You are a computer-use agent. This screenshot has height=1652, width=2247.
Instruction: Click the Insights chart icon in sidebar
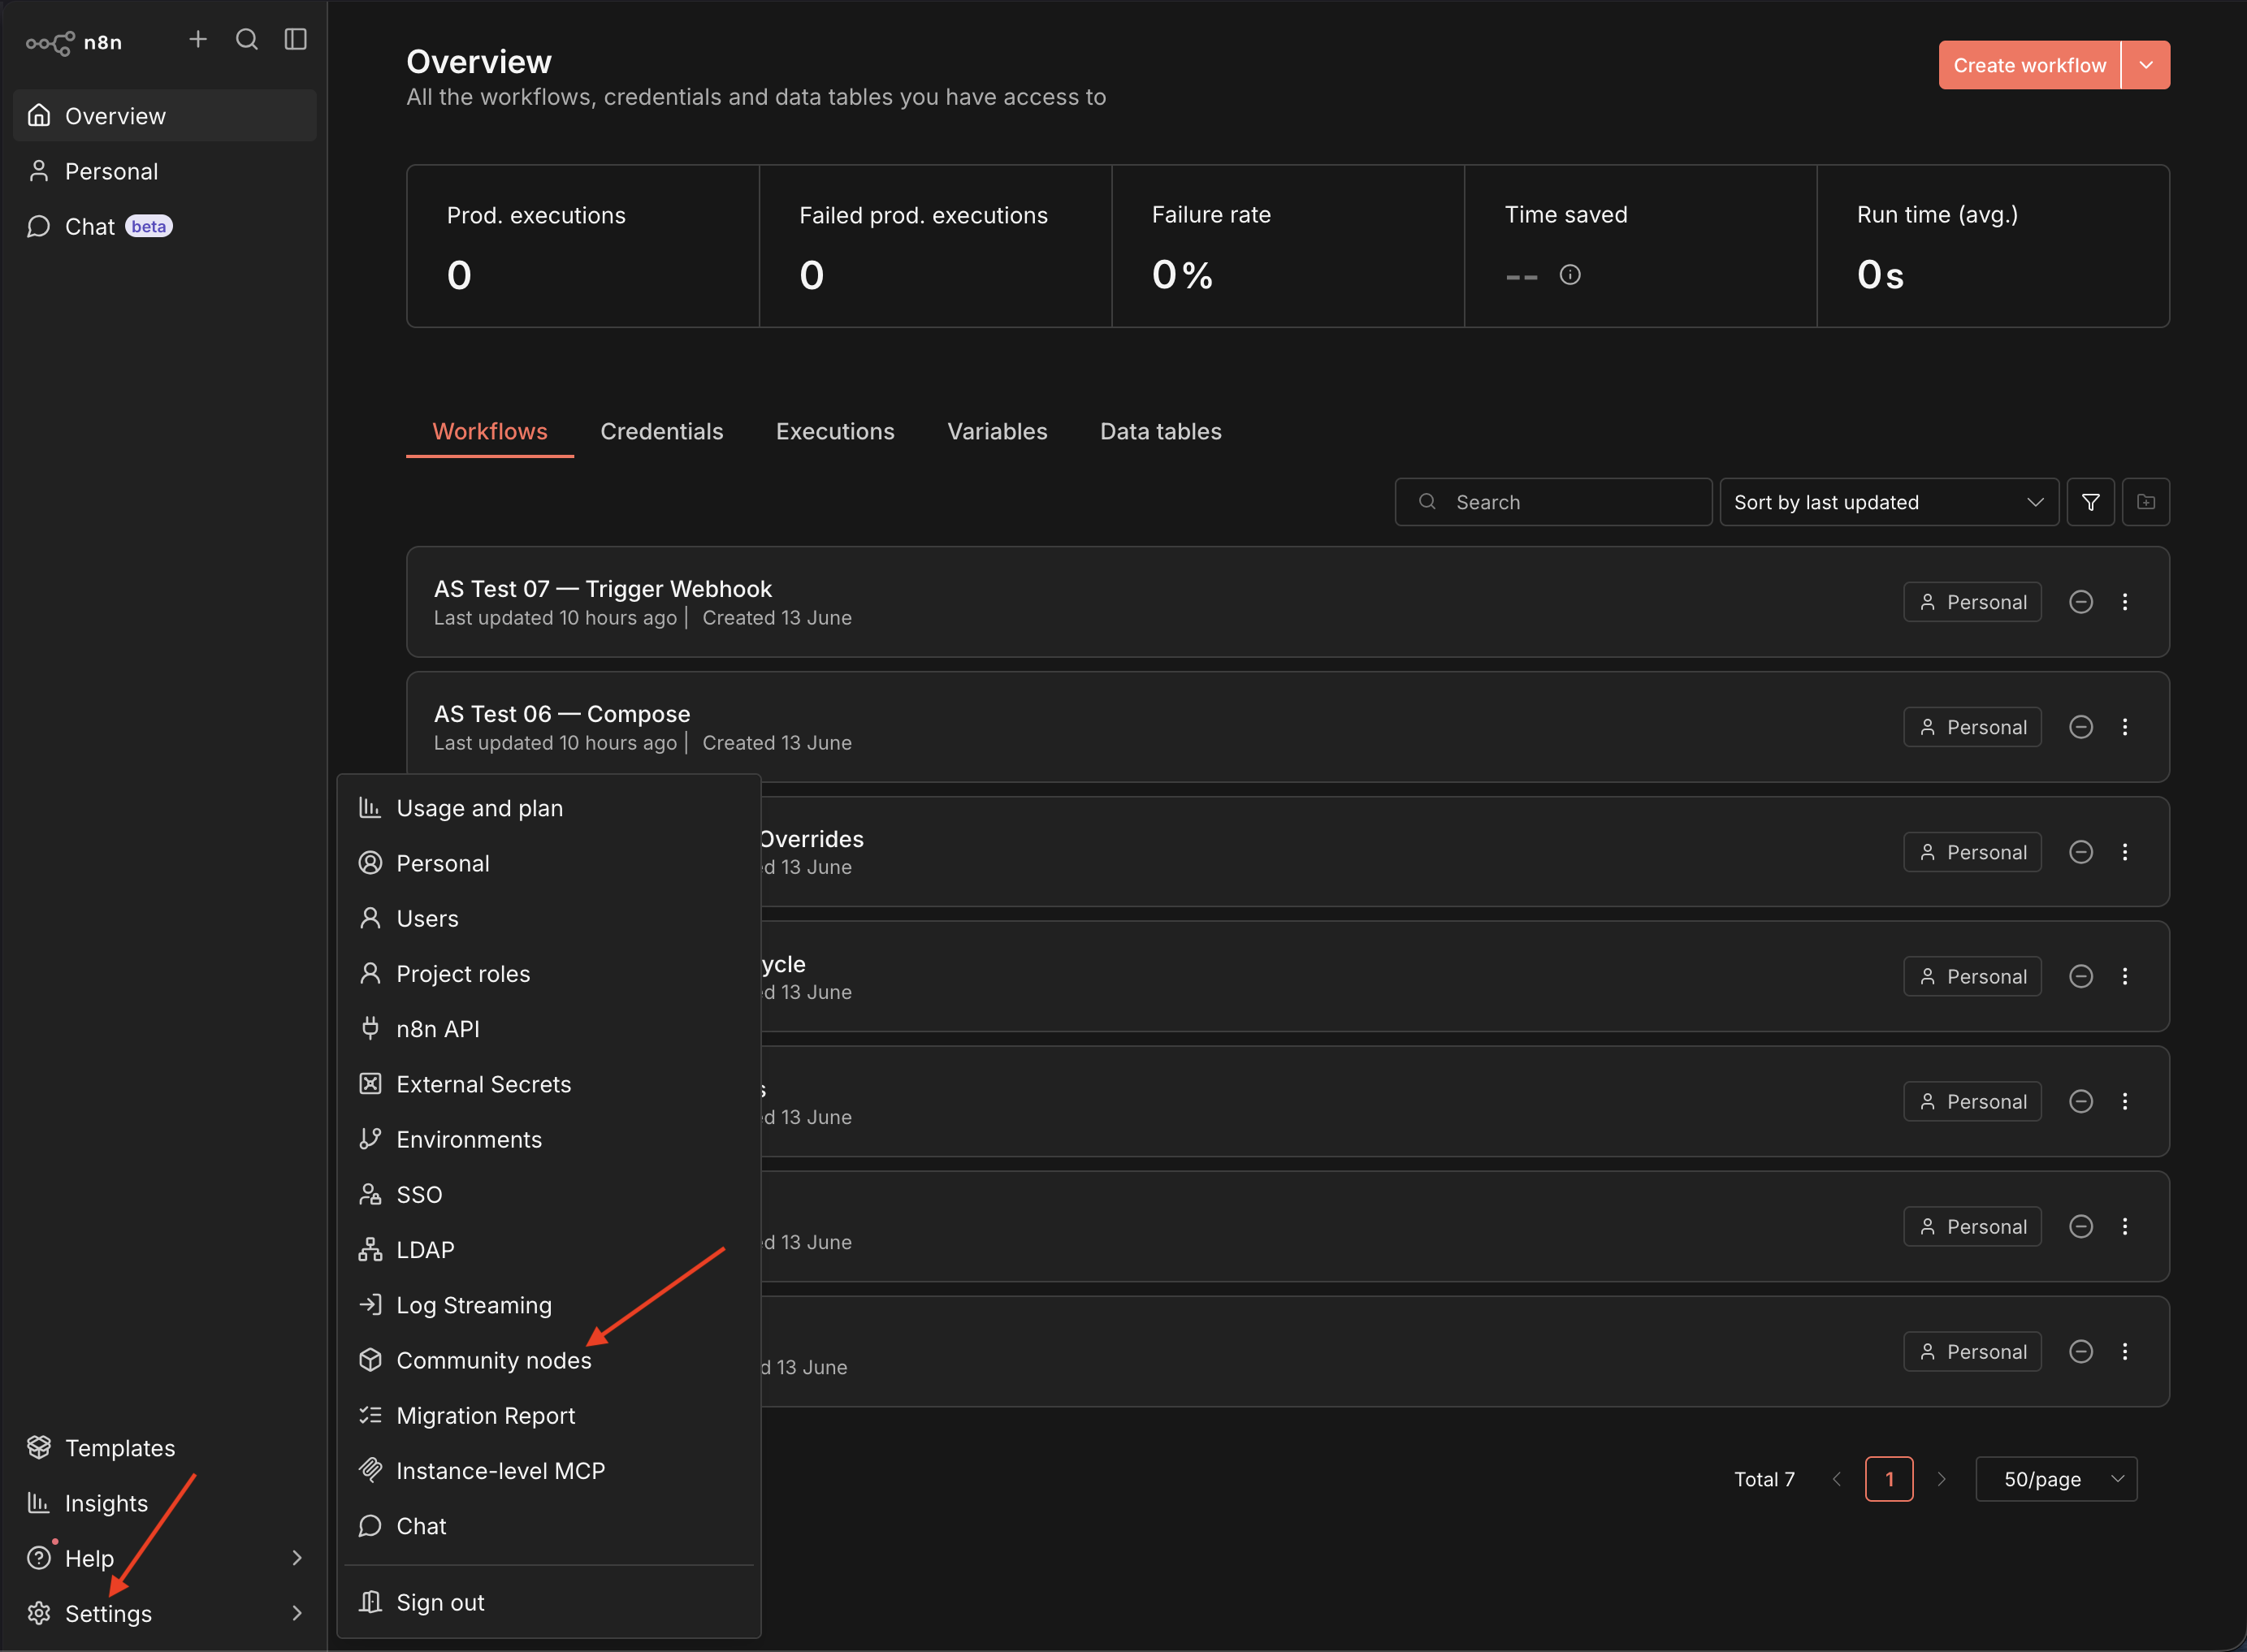[39, 1502]
